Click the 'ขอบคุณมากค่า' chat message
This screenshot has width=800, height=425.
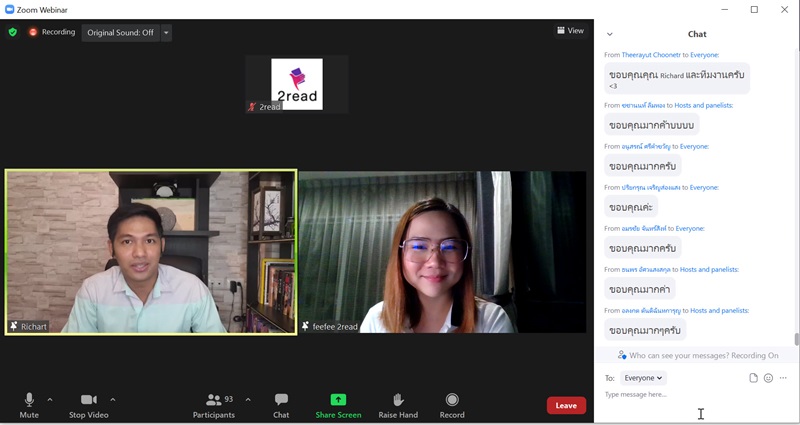click(640, 289)
